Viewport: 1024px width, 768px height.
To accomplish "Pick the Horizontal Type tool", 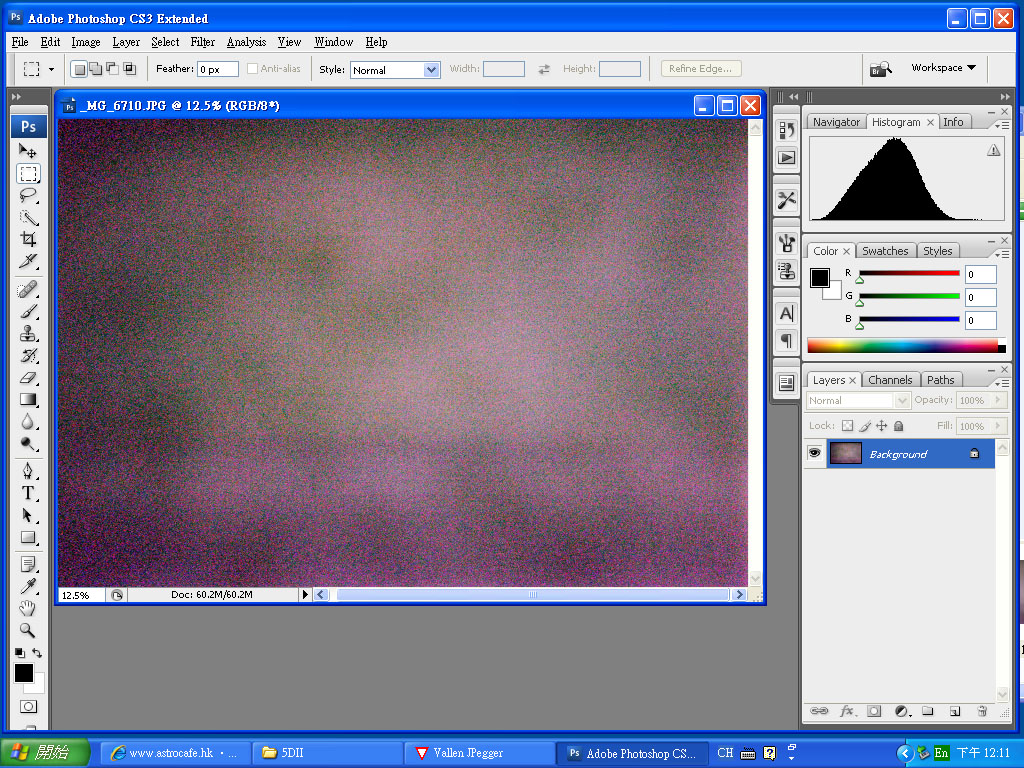I will coord(28,494).
